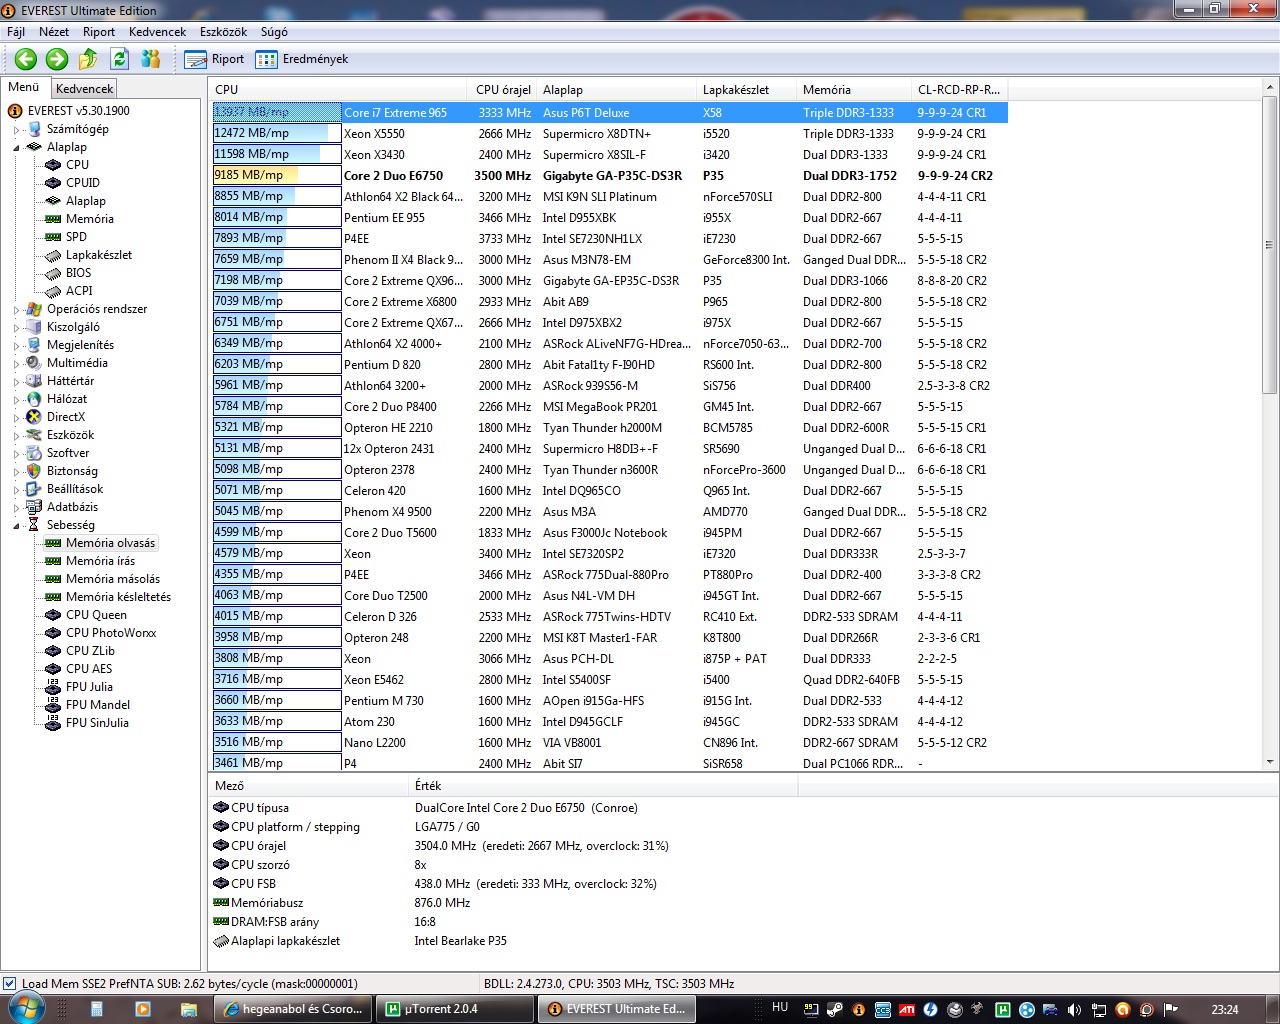Screen dimensions: 1280x1024
Task: Click the green back arrow toolbar icon
Action: click(26, 59)
